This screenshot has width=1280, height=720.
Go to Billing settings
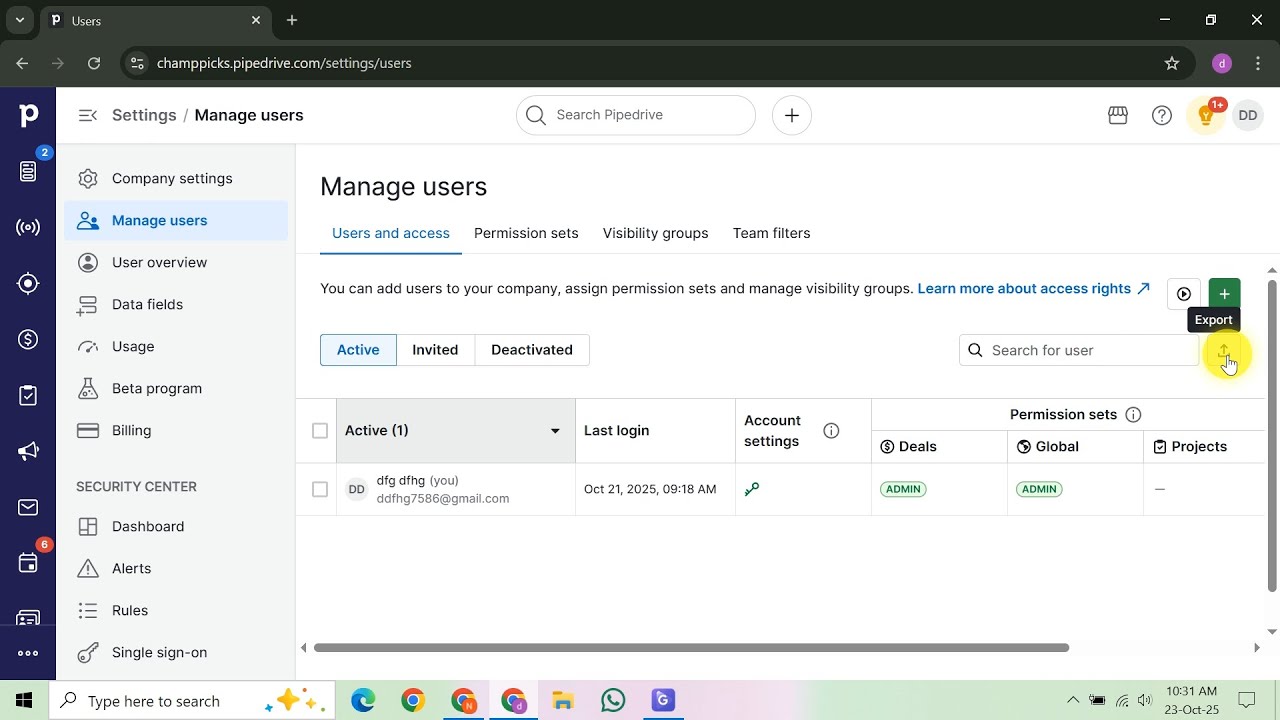click(x=176, y=430)
